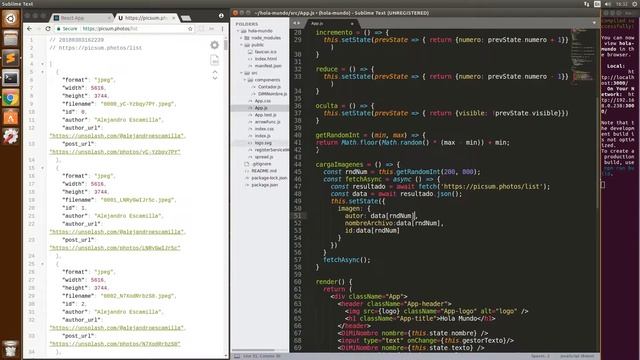This screenshot has width=640, height=360.
Task: Collapse components folder in sidebar
Action: point(245,80)
